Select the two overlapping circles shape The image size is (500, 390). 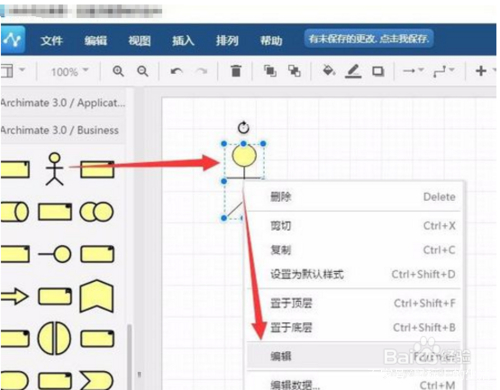coord(97,212)
